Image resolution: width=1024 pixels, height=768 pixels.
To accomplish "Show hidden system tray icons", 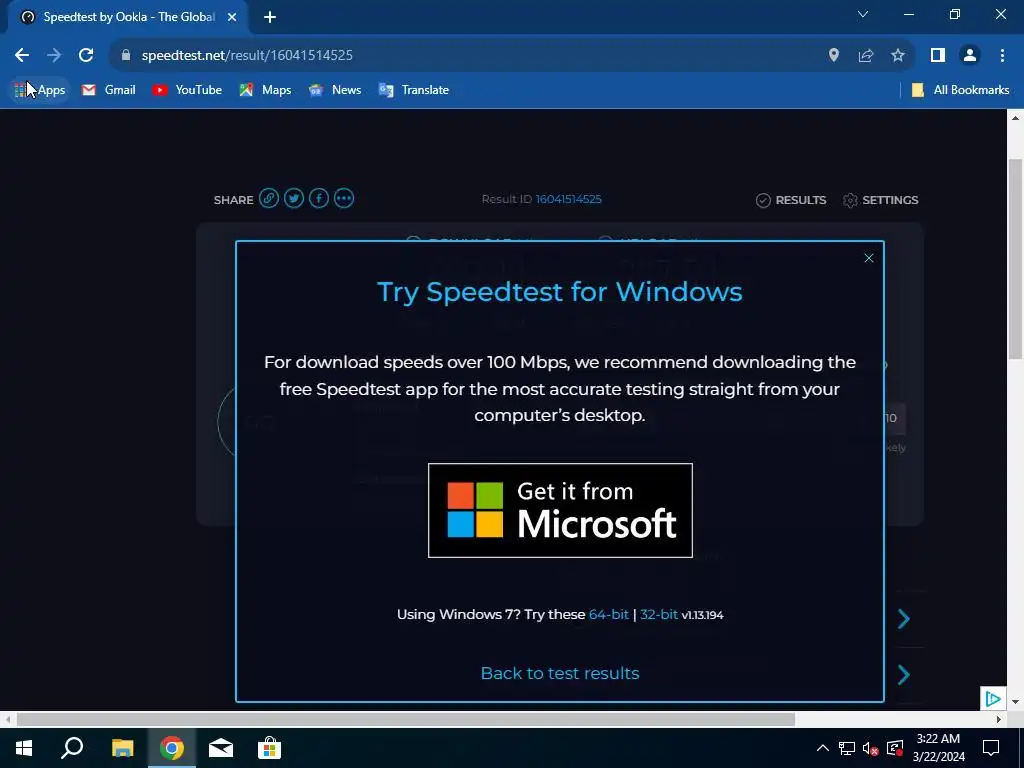I will pyautogui.click(x=823, y=748).
